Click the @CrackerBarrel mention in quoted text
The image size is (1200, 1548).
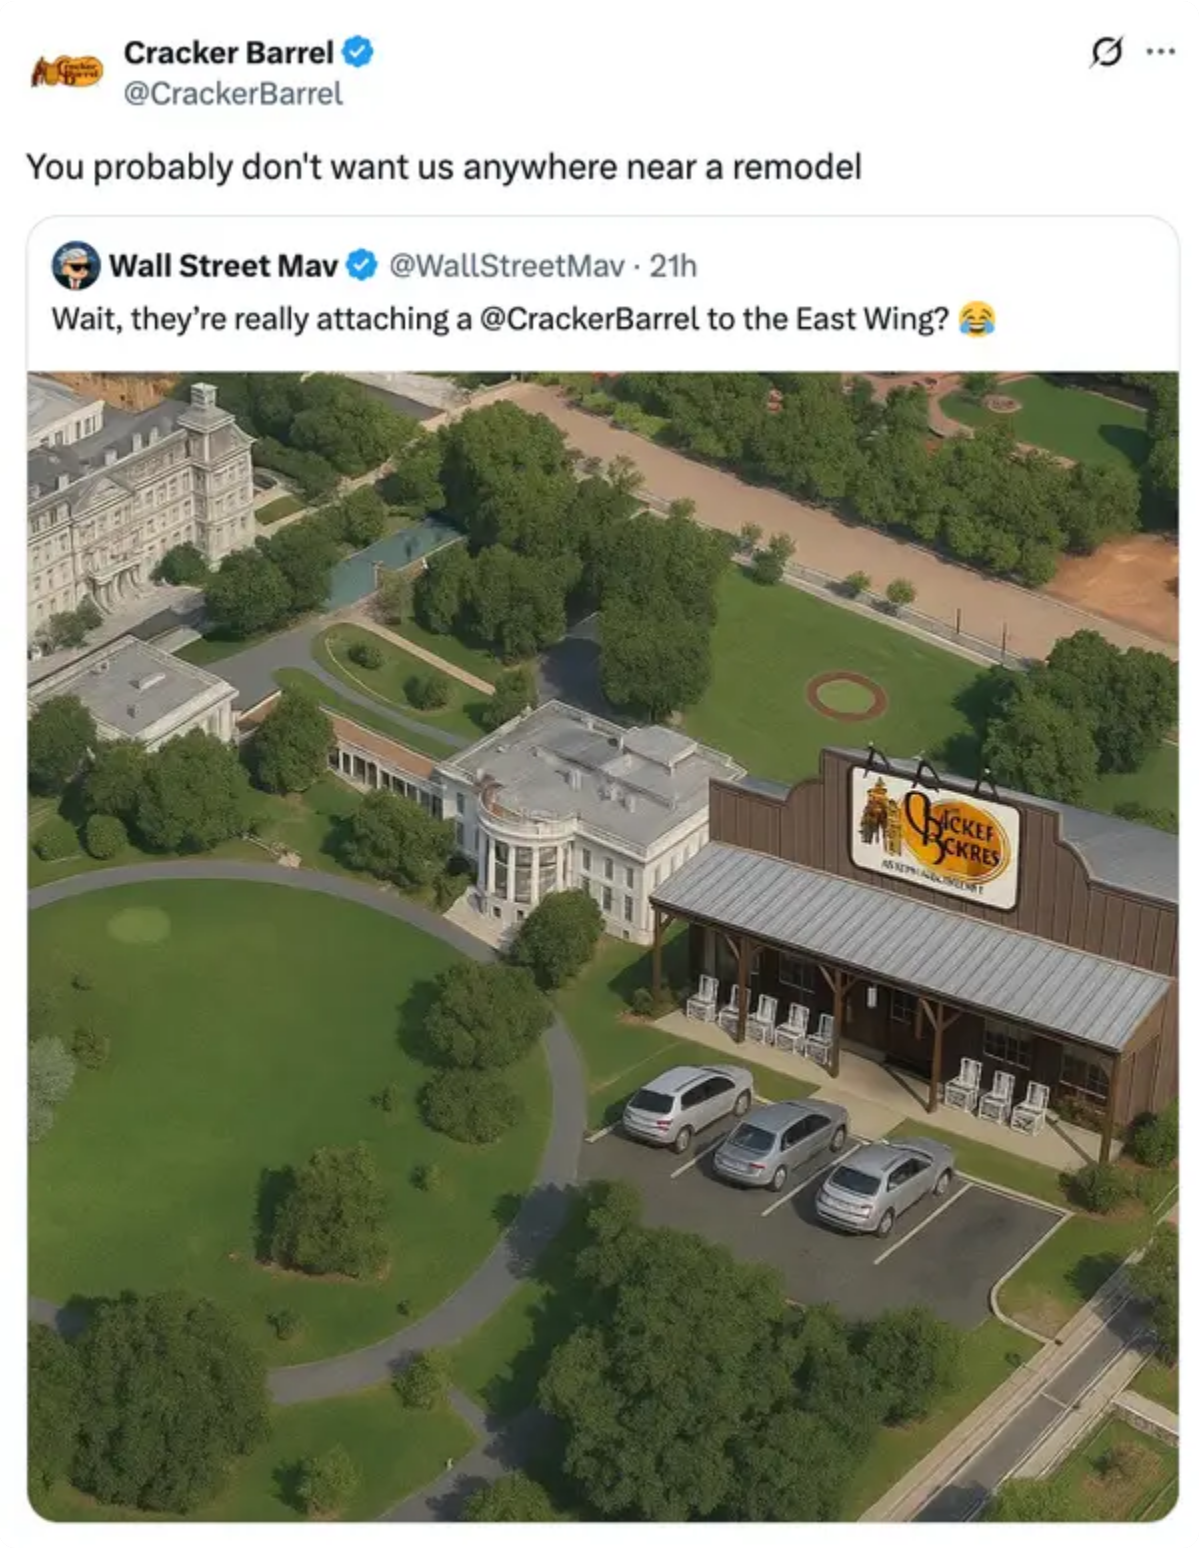(589, 319)
